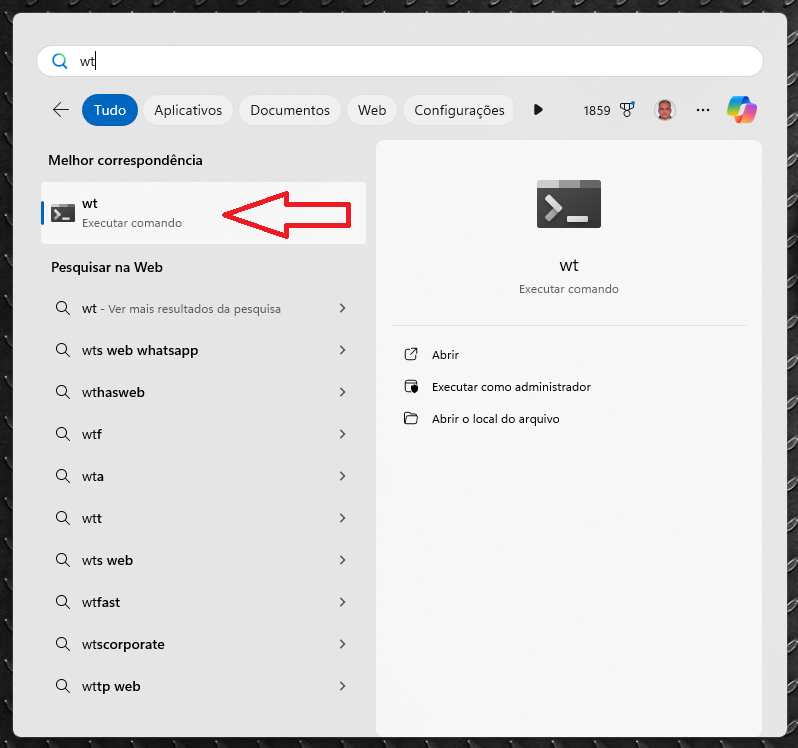Click search icon beside 'wttp web'

click(x=63, y=686)
